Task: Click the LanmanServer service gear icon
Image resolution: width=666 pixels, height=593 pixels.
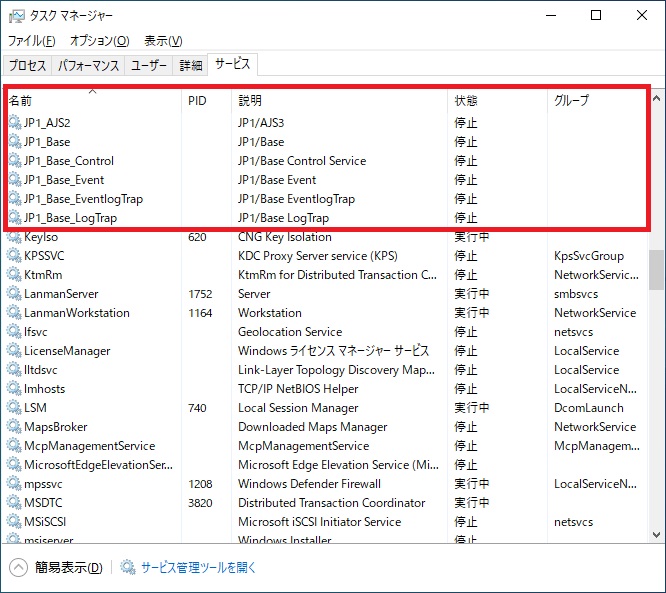Action: 14,294
